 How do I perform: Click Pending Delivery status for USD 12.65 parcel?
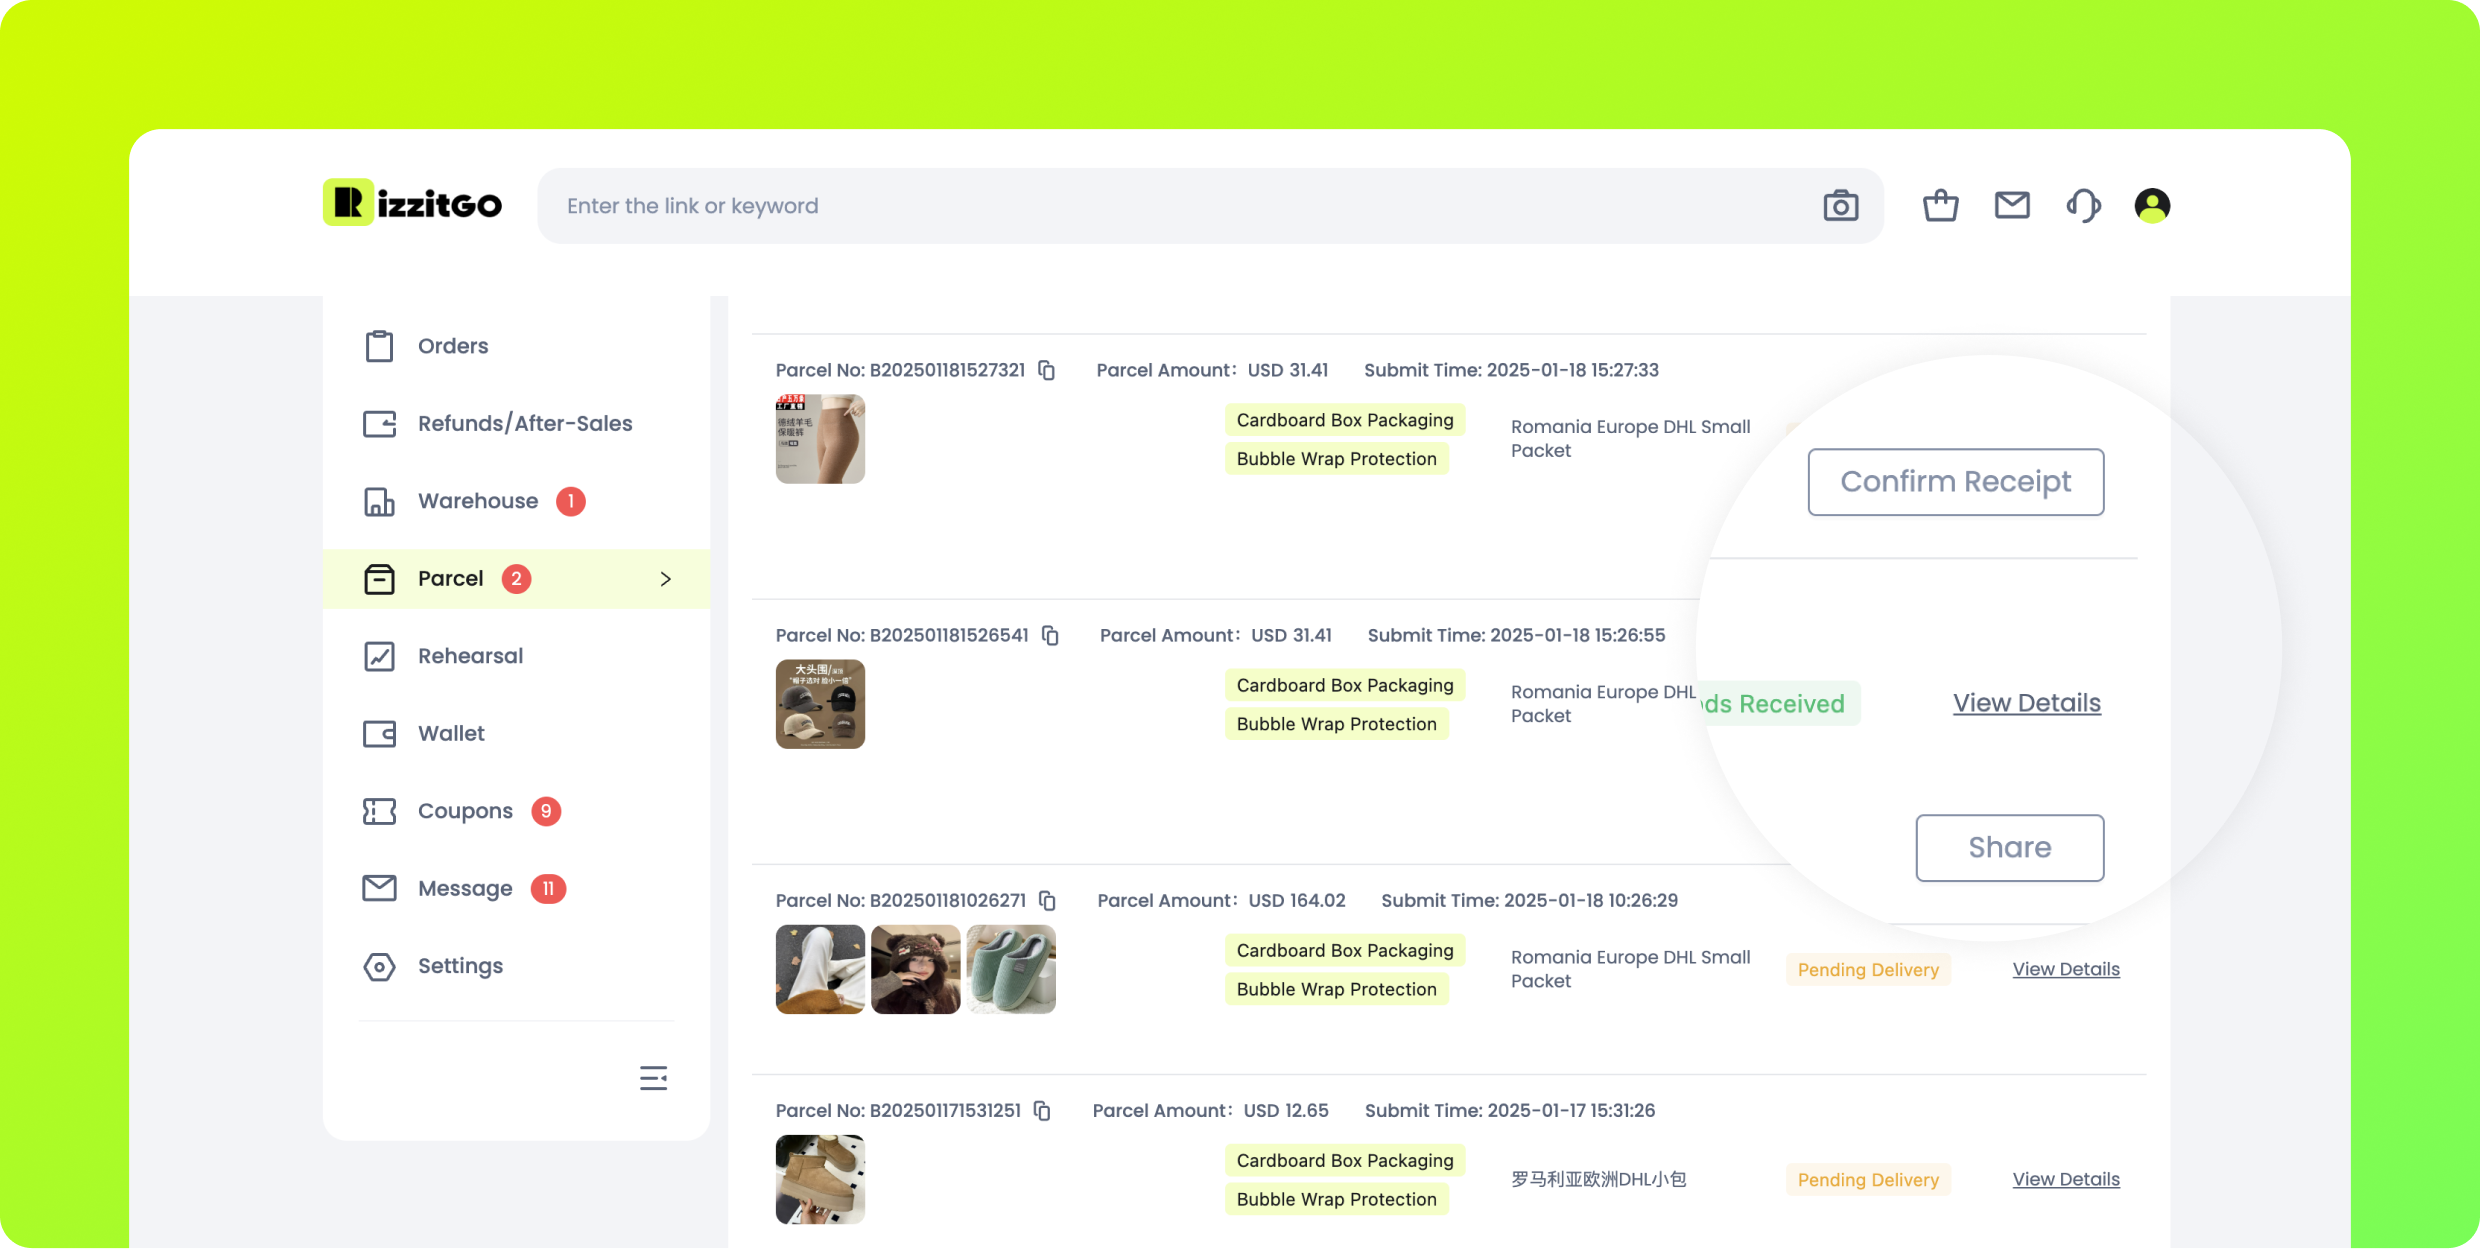click(x=1868, y=1179)
